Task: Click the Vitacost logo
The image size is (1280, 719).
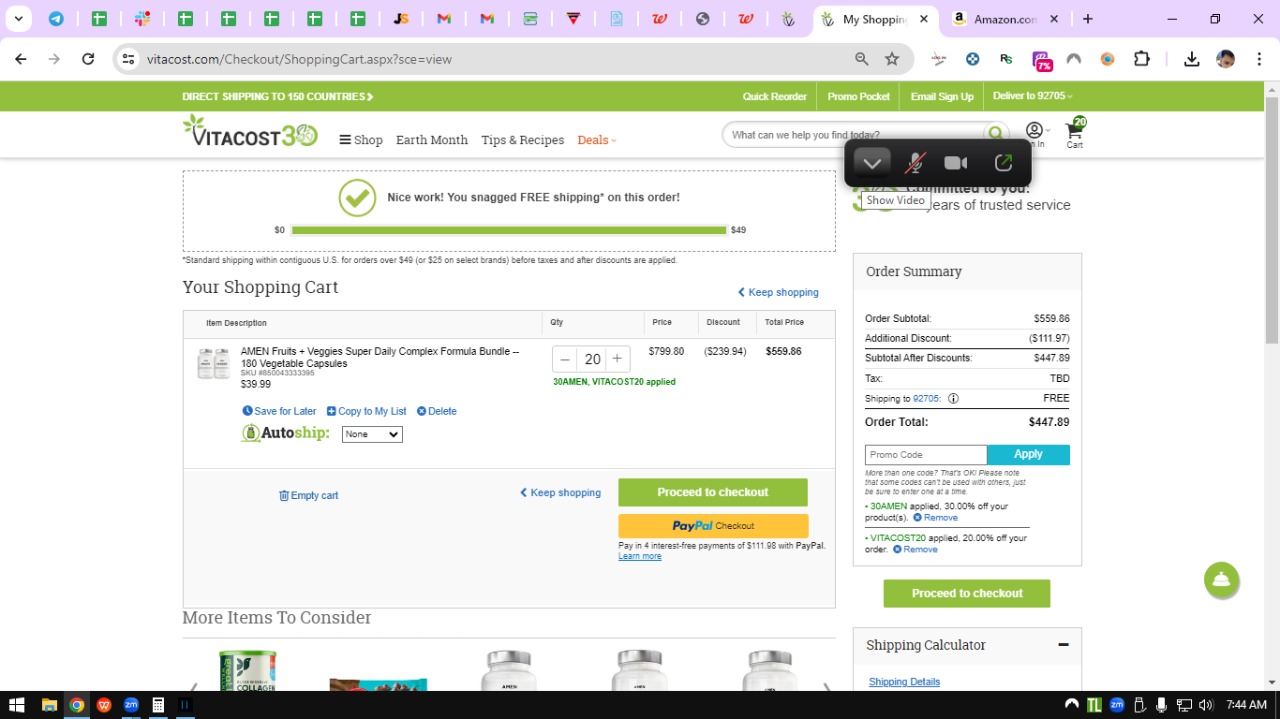Action: tap(249, 132)
